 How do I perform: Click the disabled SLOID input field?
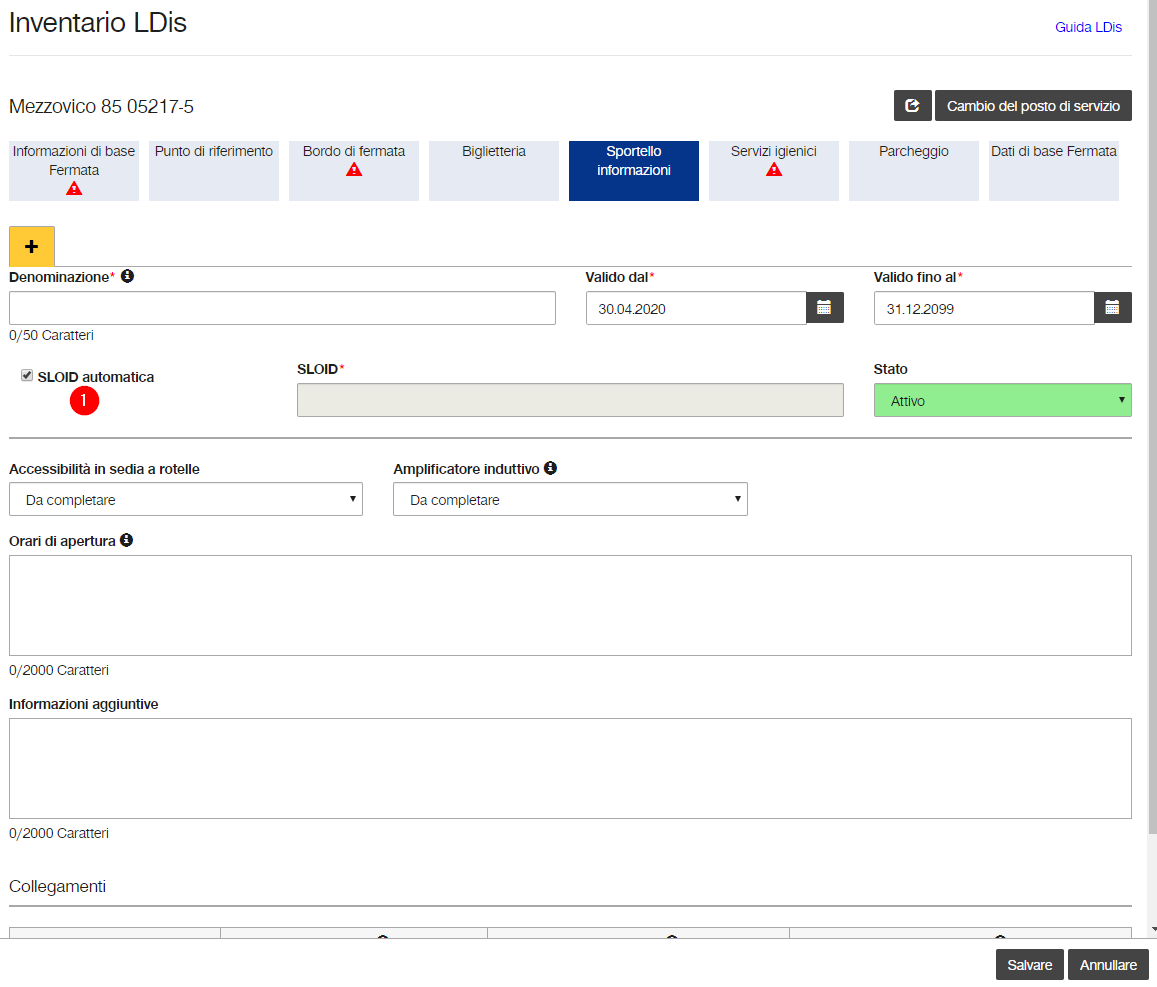click(570, 400)
